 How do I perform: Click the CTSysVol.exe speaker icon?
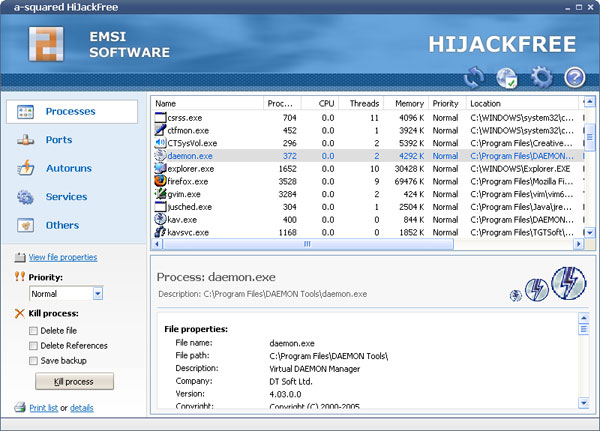coord(160,143)
